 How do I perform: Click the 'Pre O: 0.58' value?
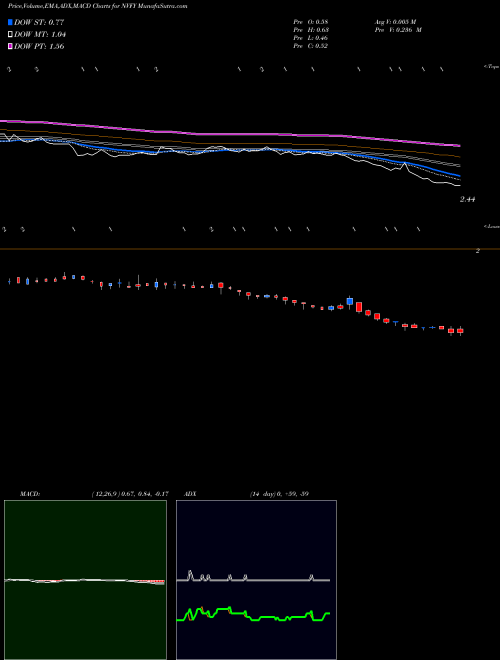click(311, 22)
